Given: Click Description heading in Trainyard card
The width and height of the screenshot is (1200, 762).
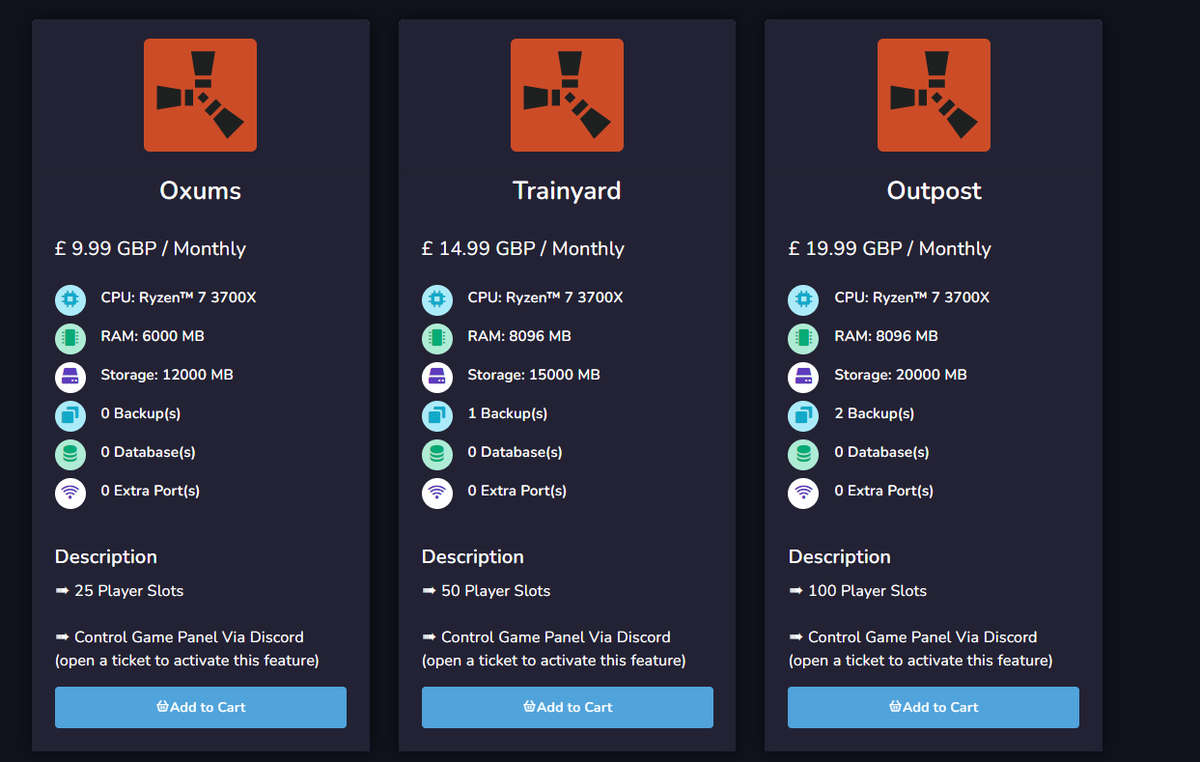Looking at the screenshot, I should pyautogui.click(x=473, y=557).
